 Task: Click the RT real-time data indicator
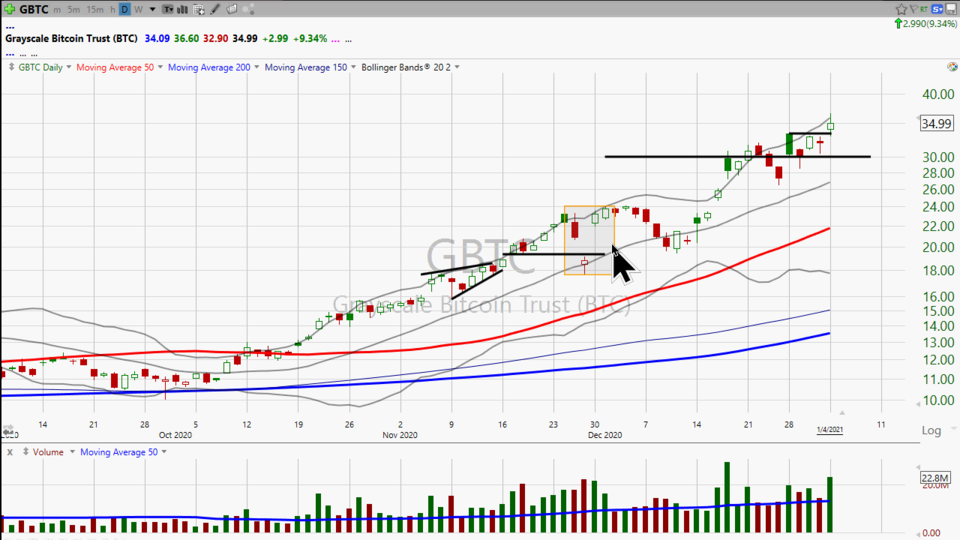pyautogui.click(x=924, y=9)
